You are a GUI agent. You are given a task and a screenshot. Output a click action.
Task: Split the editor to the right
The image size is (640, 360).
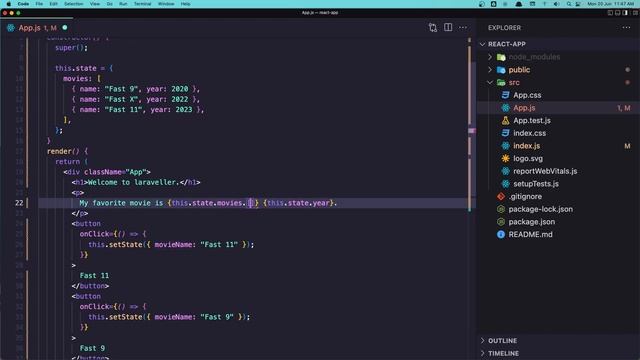(x=448, y=27)
